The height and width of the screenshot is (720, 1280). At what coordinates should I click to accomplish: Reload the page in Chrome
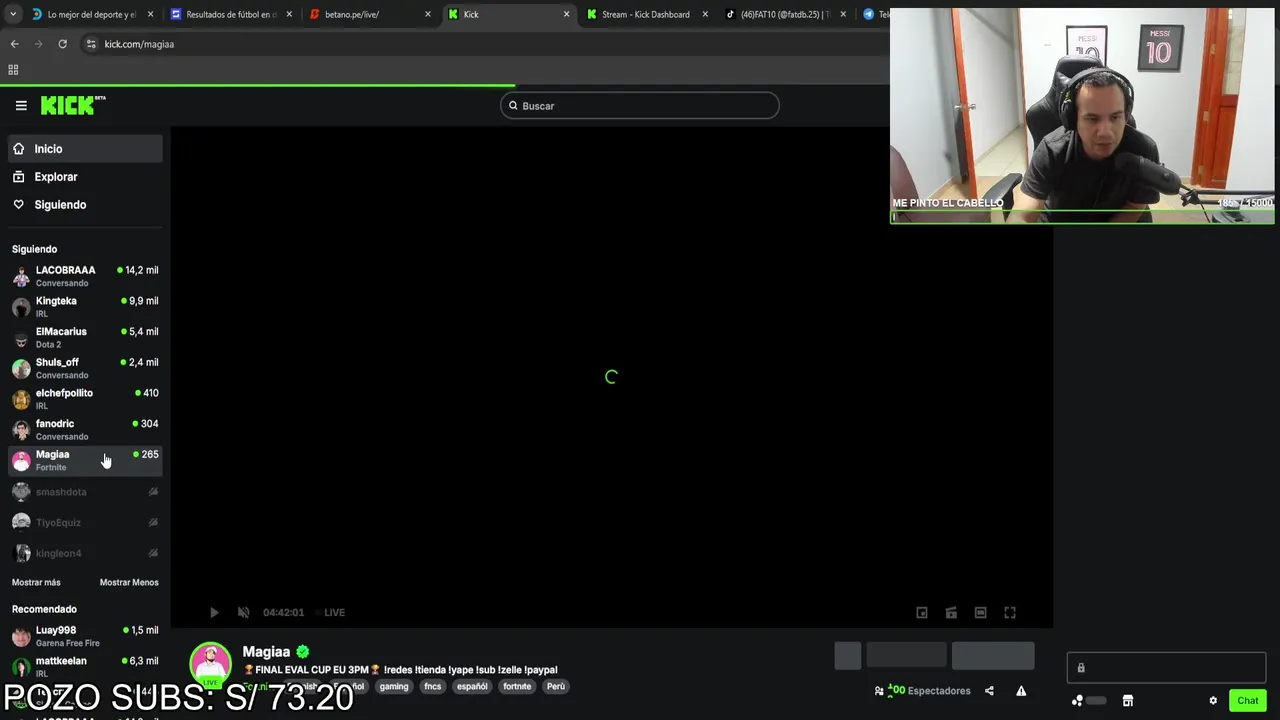62,44
